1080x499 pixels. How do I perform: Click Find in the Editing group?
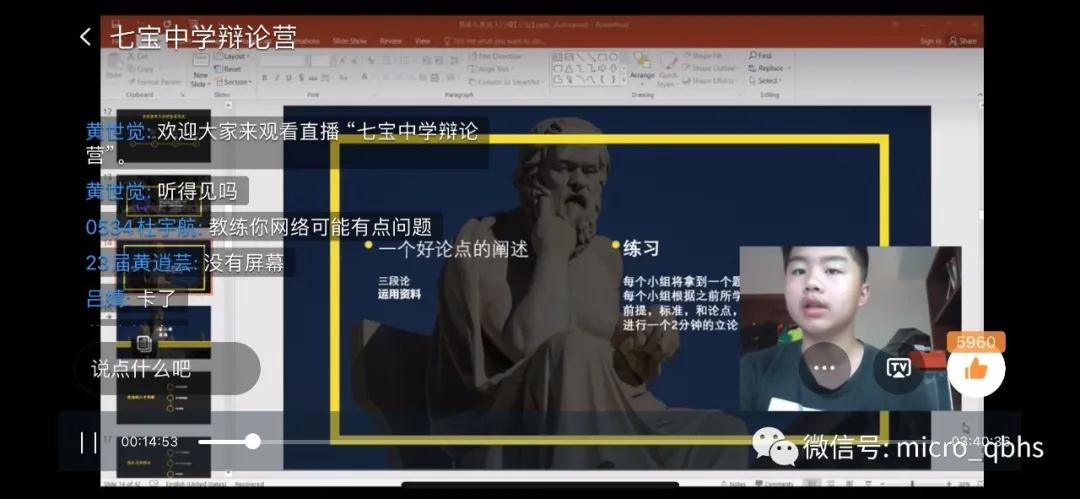pyautogui.click(x=761, y=55)
